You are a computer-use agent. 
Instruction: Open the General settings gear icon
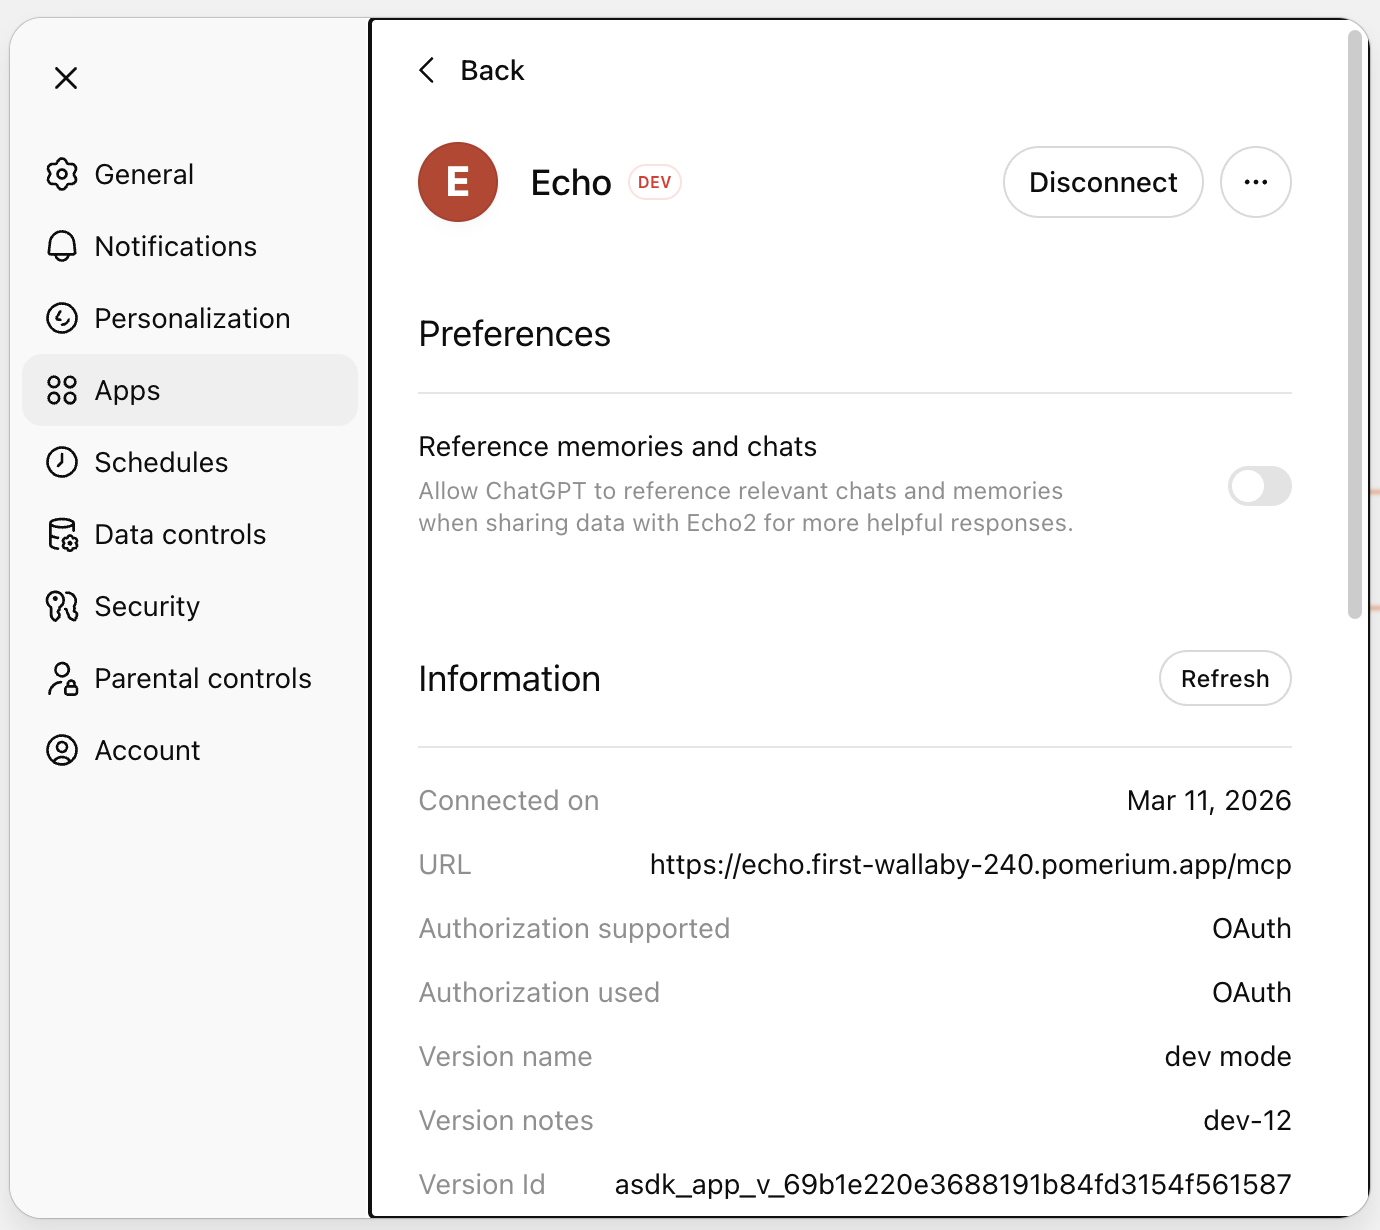click(61, 174)
